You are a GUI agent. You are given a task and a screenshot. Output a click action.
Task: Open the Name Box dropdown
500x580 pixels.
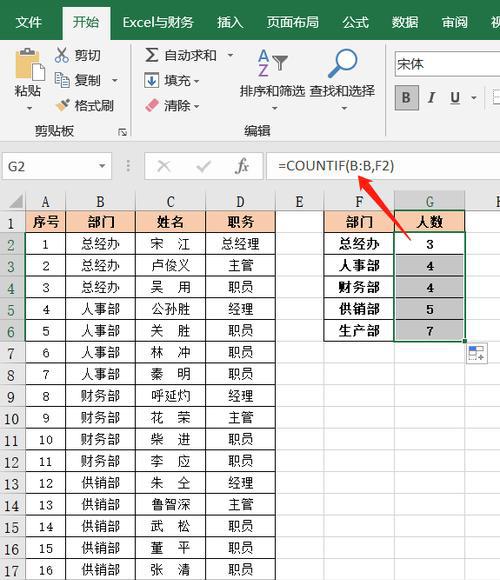pos(102,166)
